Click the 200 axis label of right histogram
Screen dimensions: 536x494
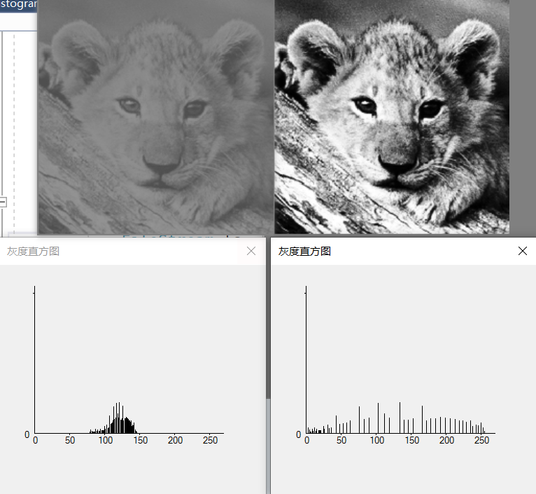click(447, 440)
